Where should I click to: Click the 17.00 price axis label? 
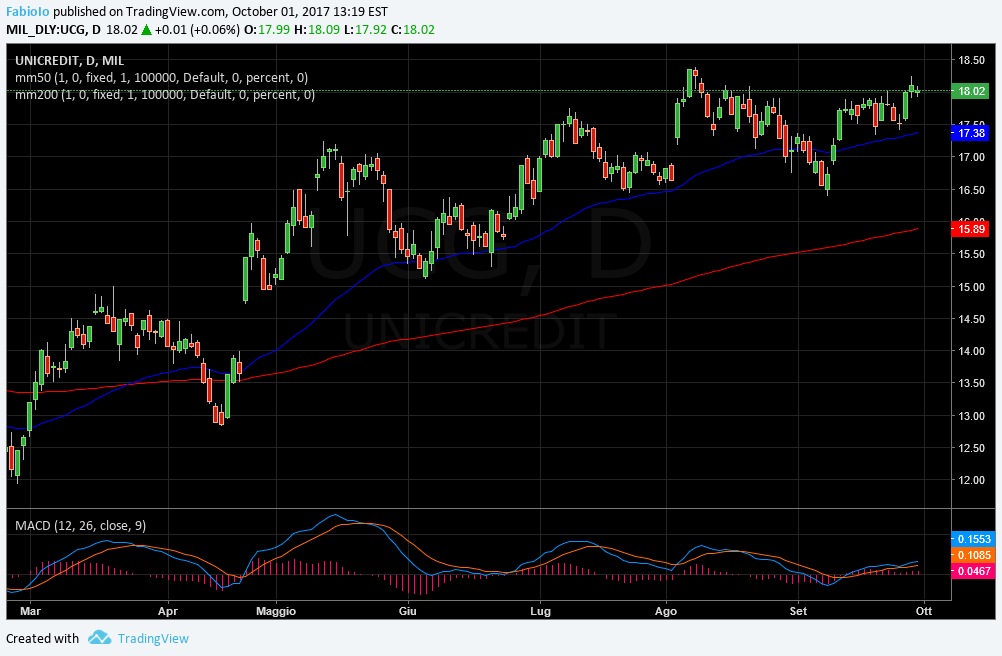pos(971,157)
